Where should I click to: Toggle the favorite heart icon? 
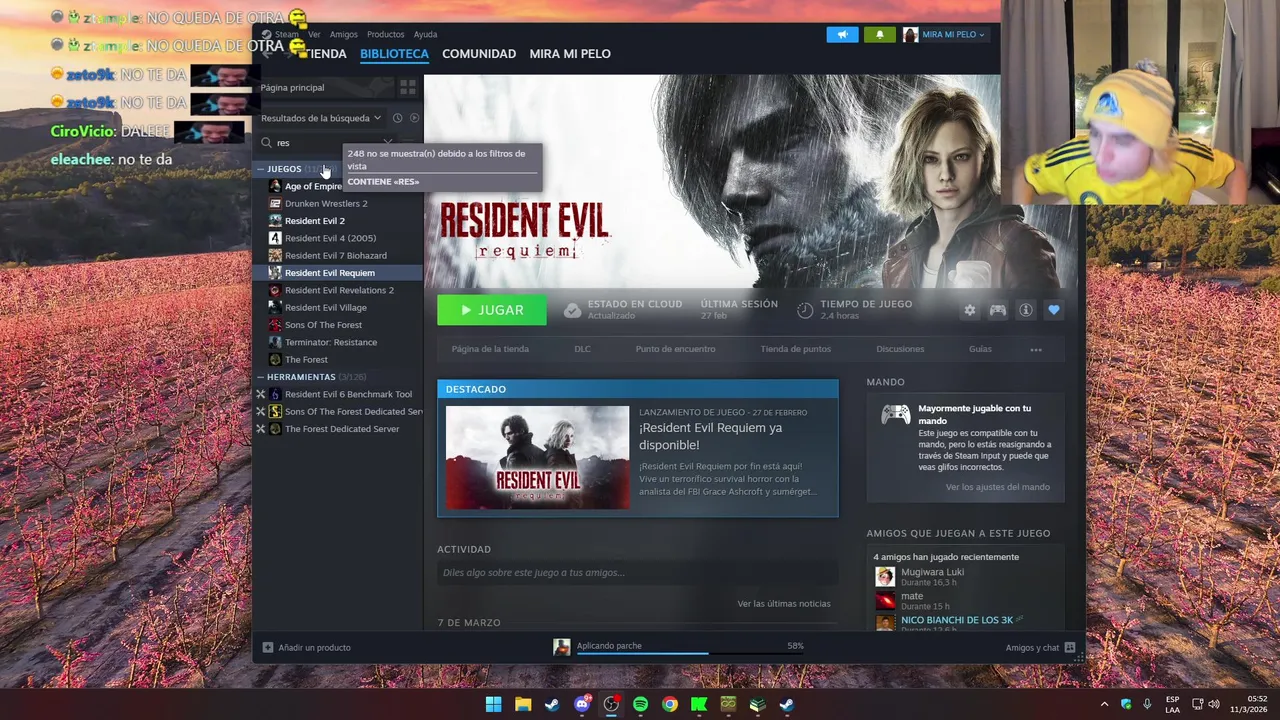pyautogui.click(x=1053, y=310)
